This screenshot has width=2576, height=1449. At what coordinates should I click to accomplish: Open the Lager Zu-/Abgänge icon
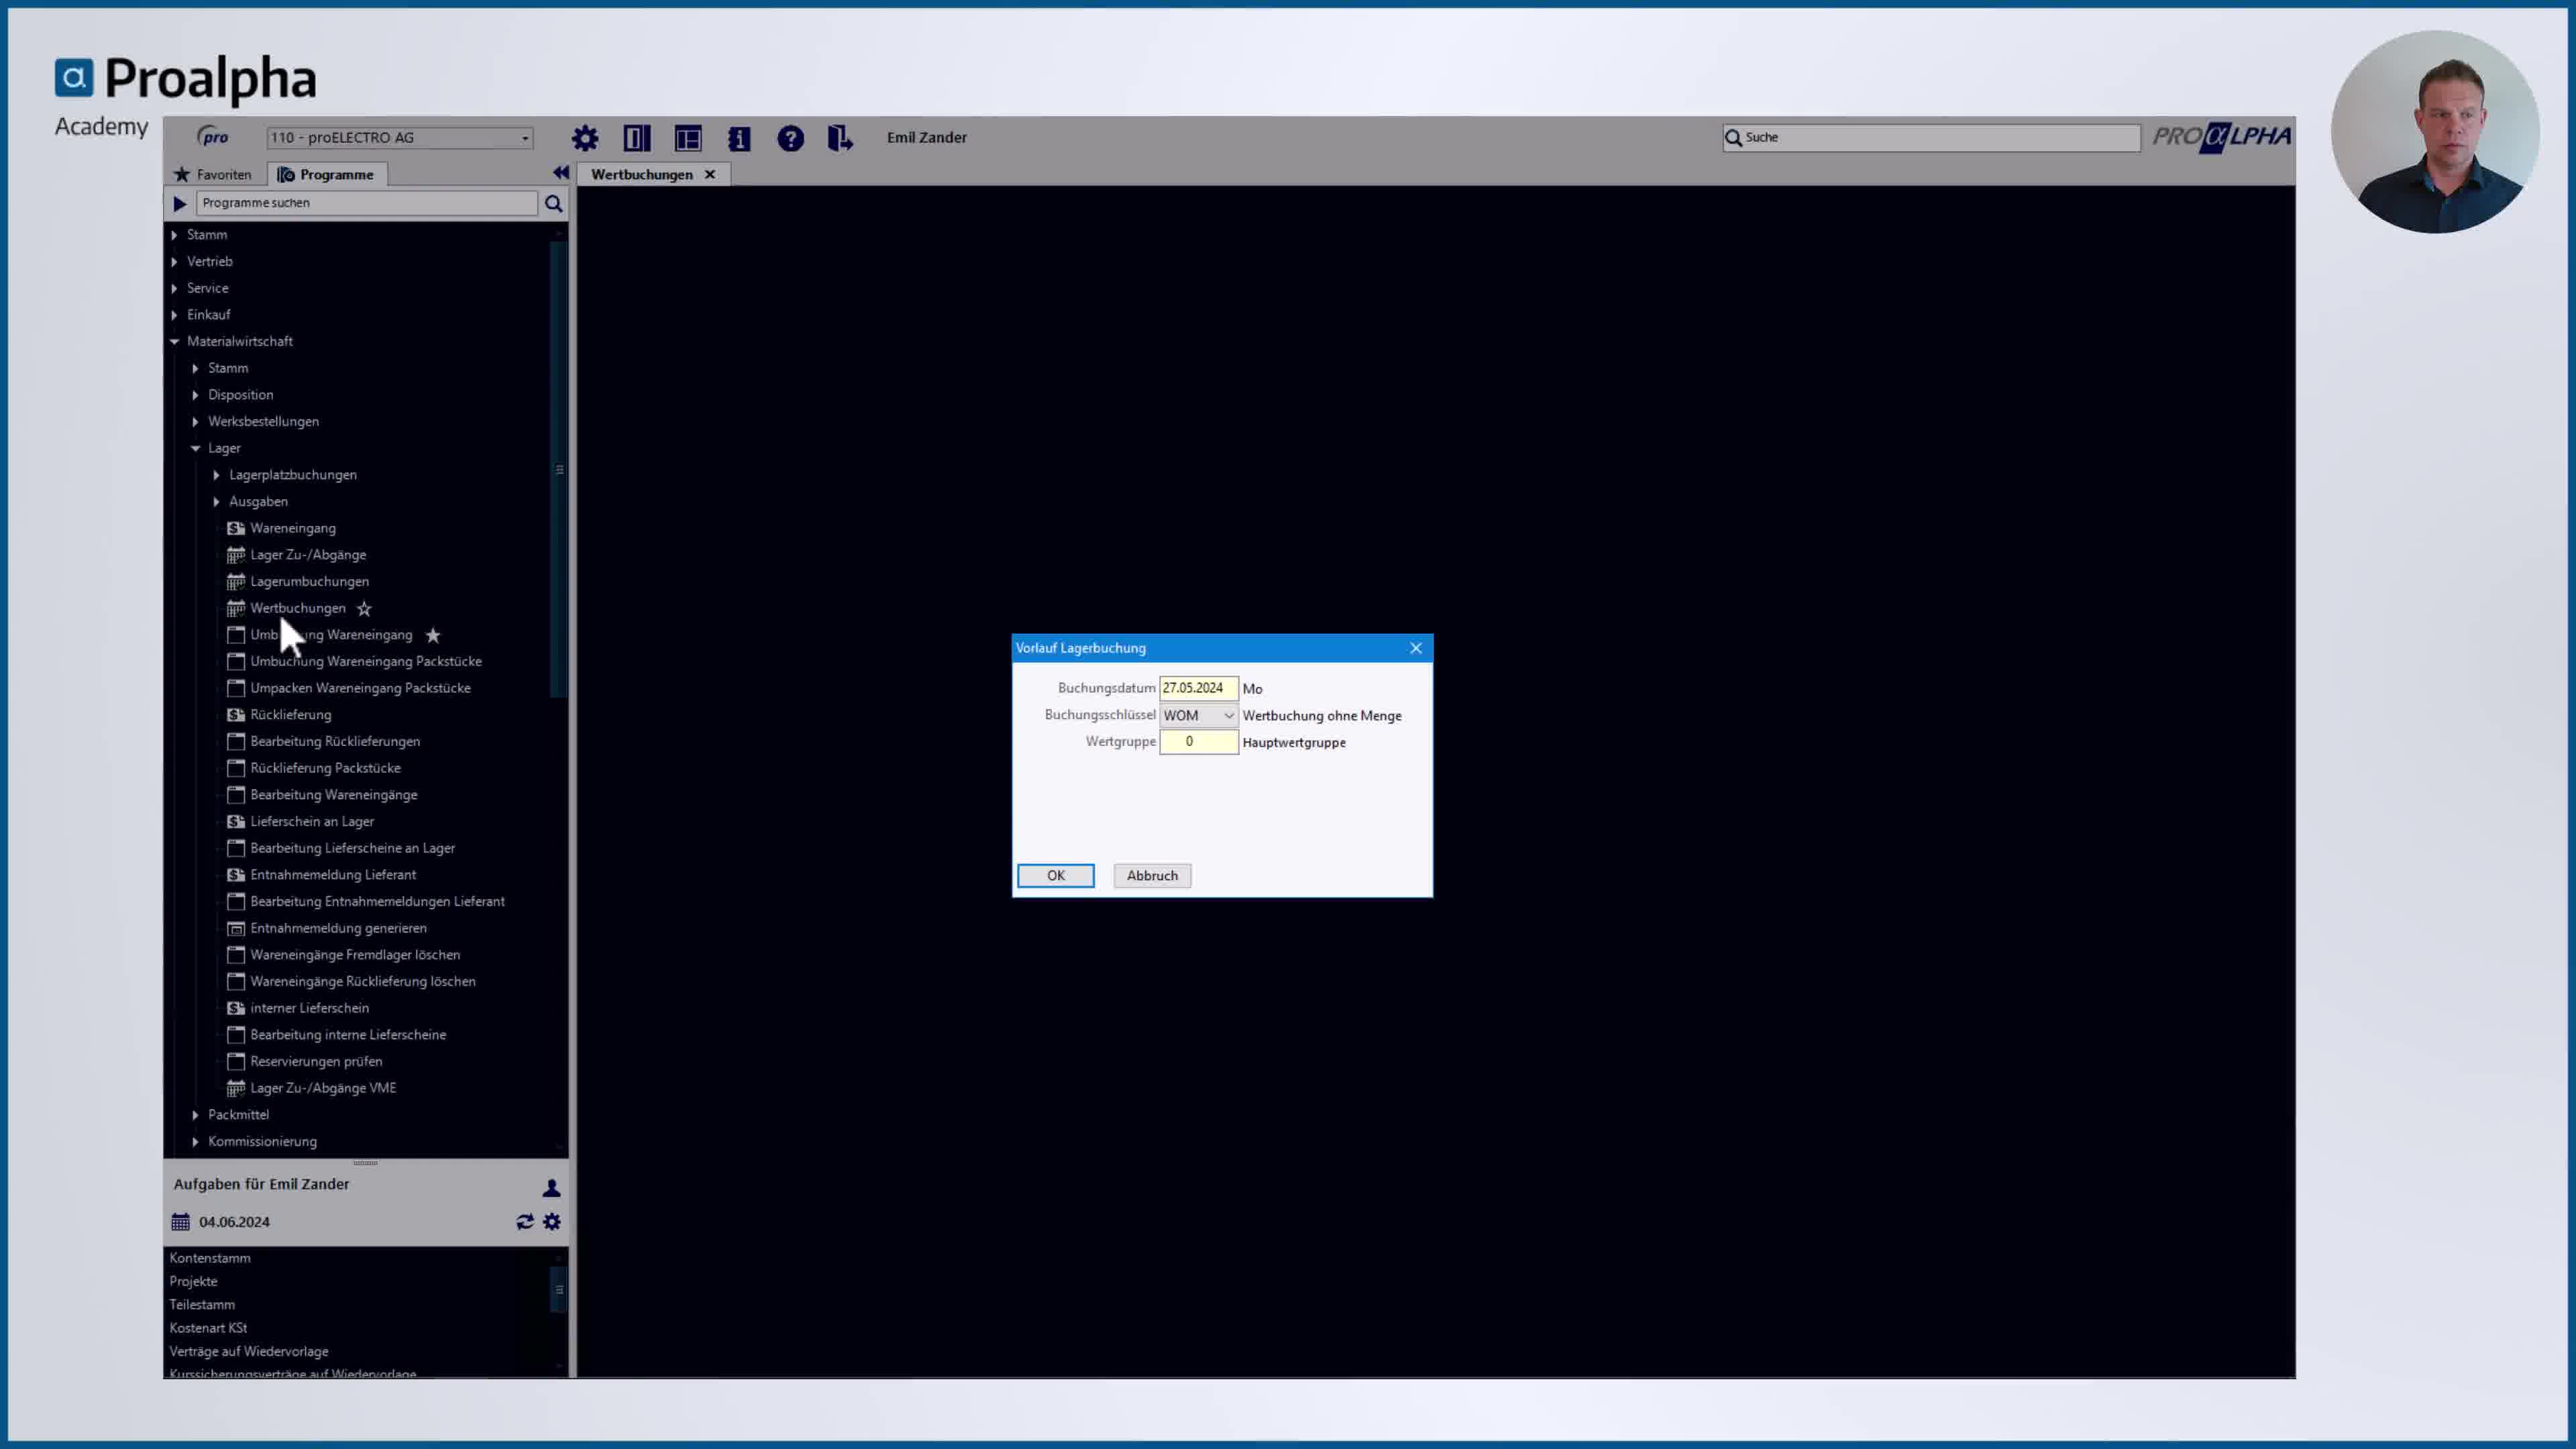(236, 555)
